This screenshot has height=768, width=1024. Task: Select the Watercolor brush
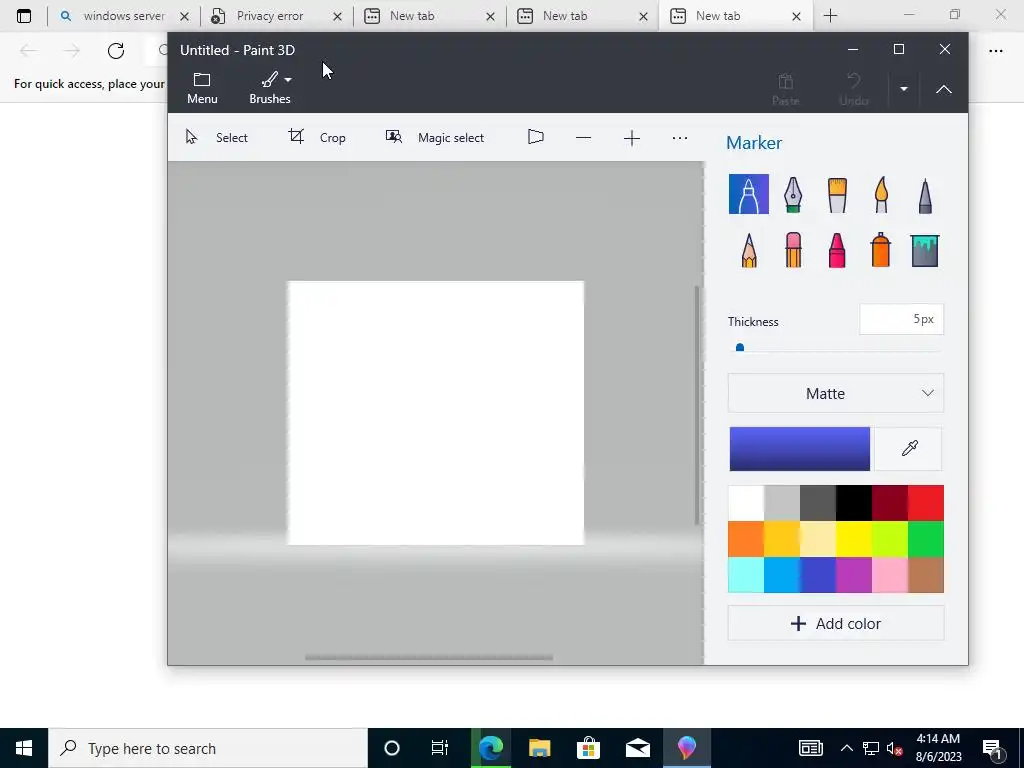[881, 195]
